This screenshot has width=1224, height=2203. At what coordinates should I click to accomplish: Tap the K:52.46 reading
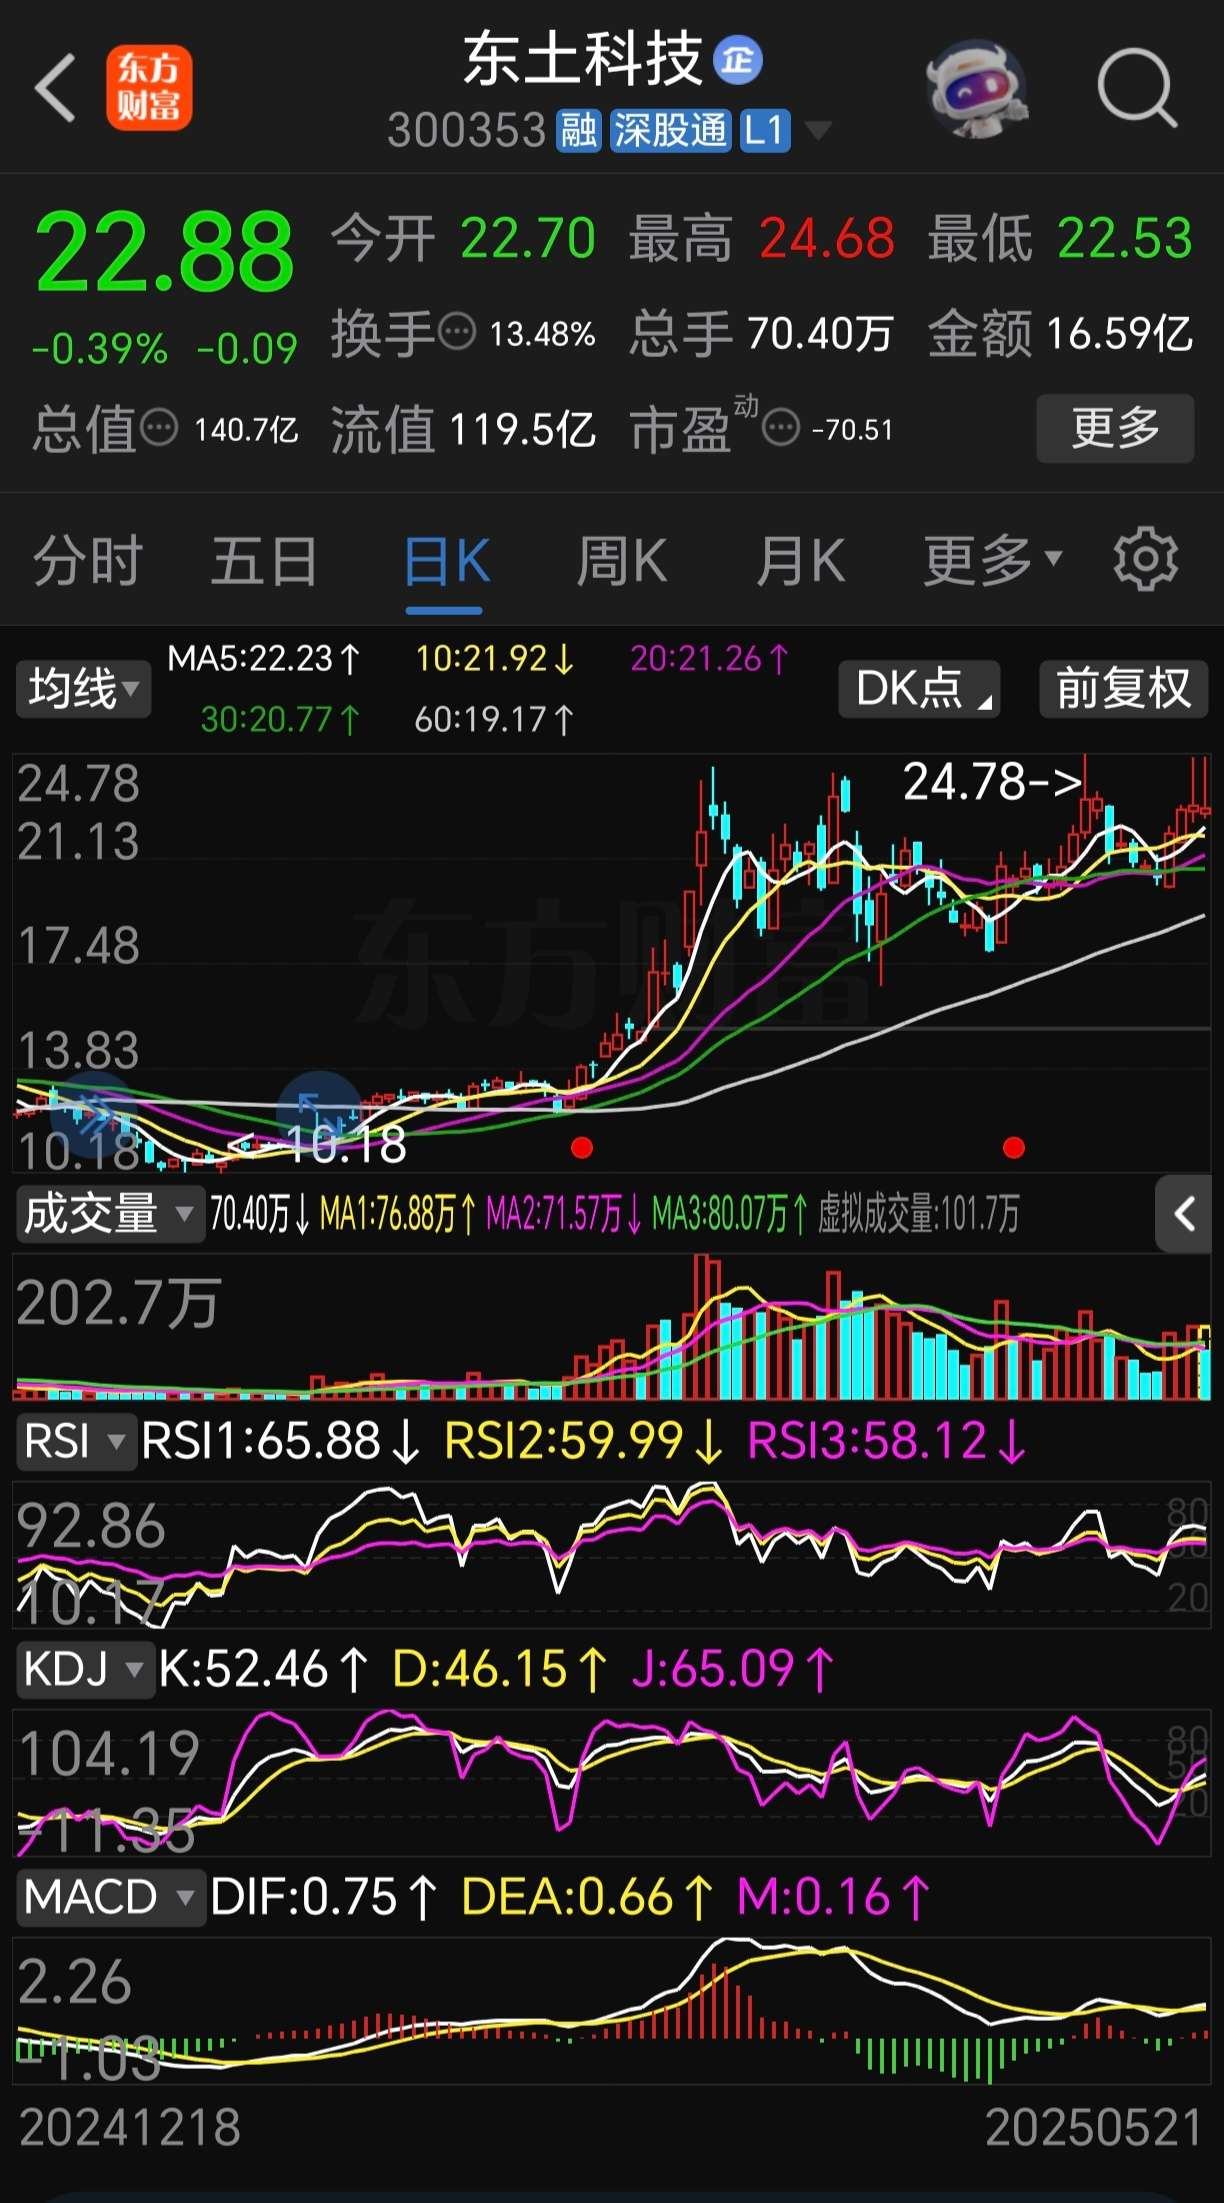tap(264, 1669)
